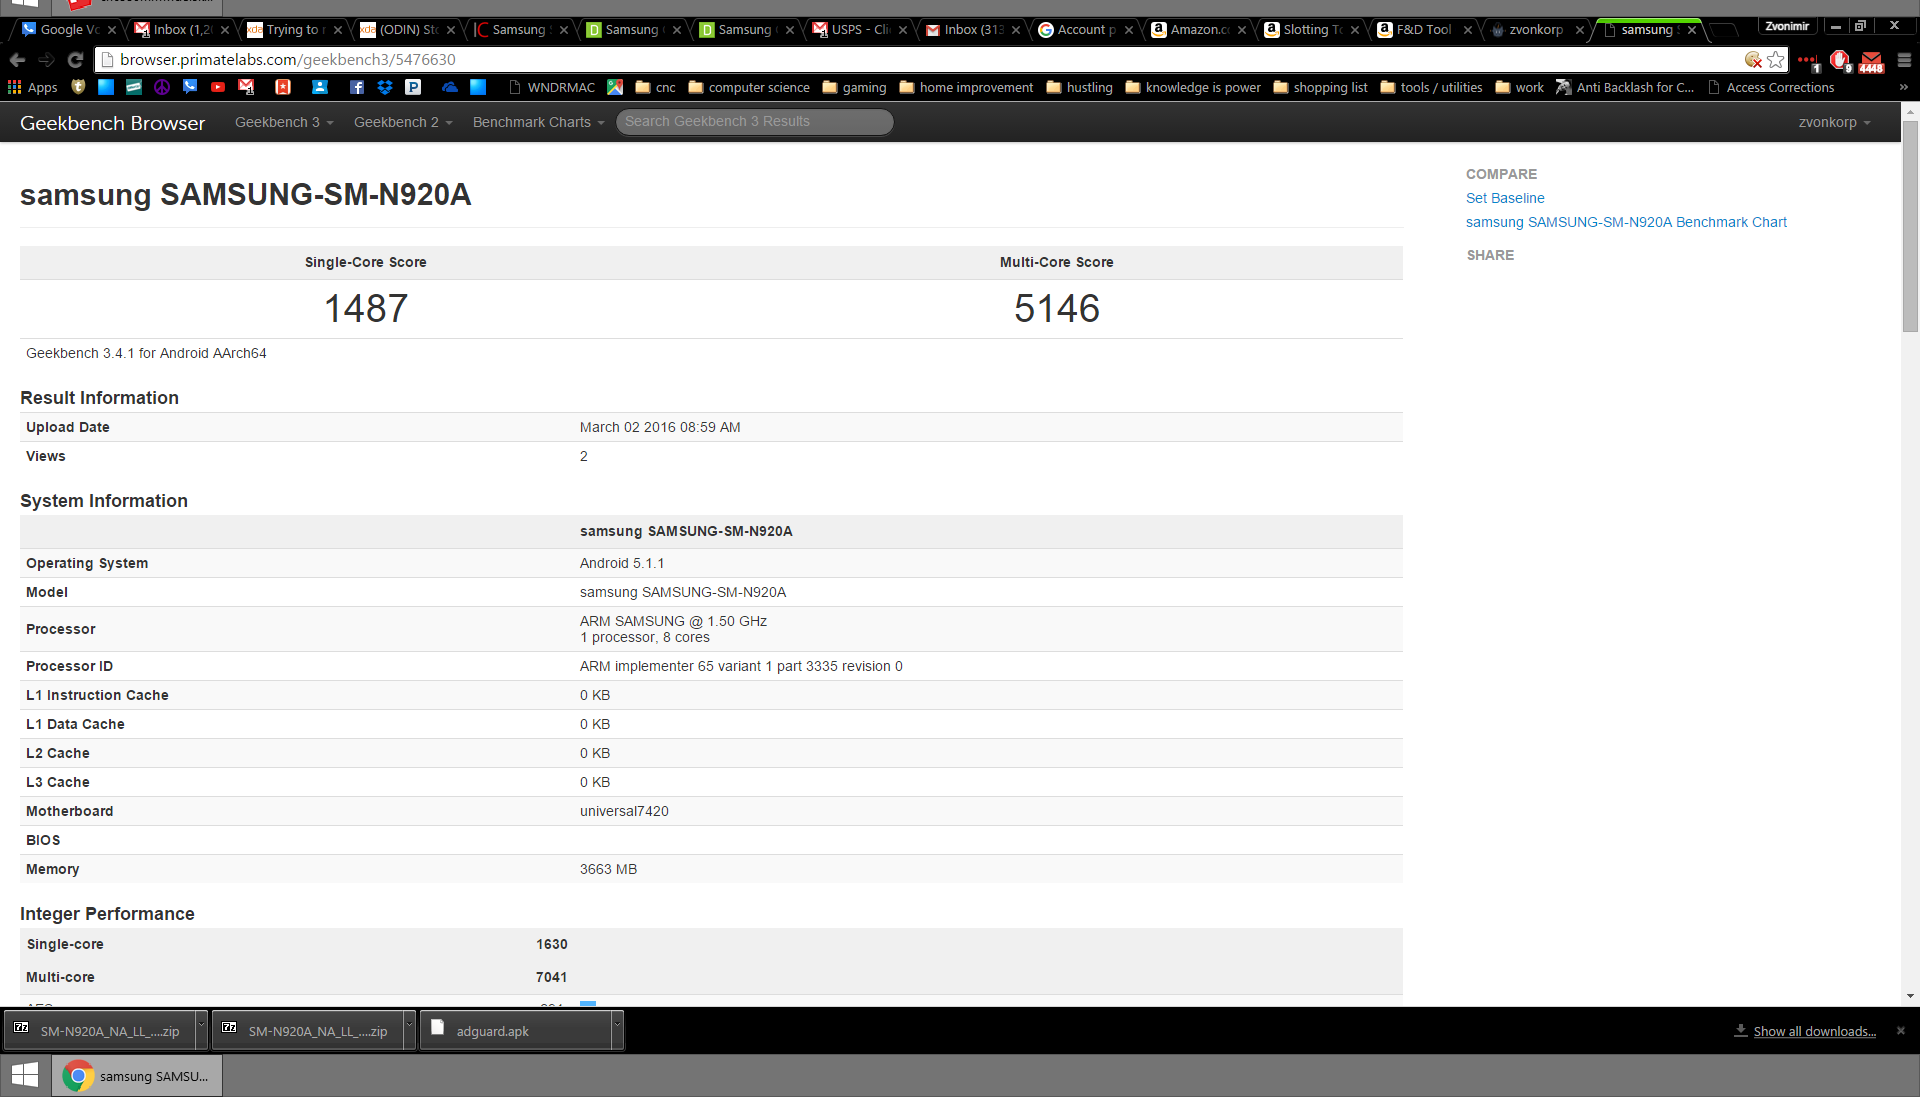Screen dimensions: 1920x1097
Task: Switch to the Account tab with Google icon
Action: click(1085, 30)
